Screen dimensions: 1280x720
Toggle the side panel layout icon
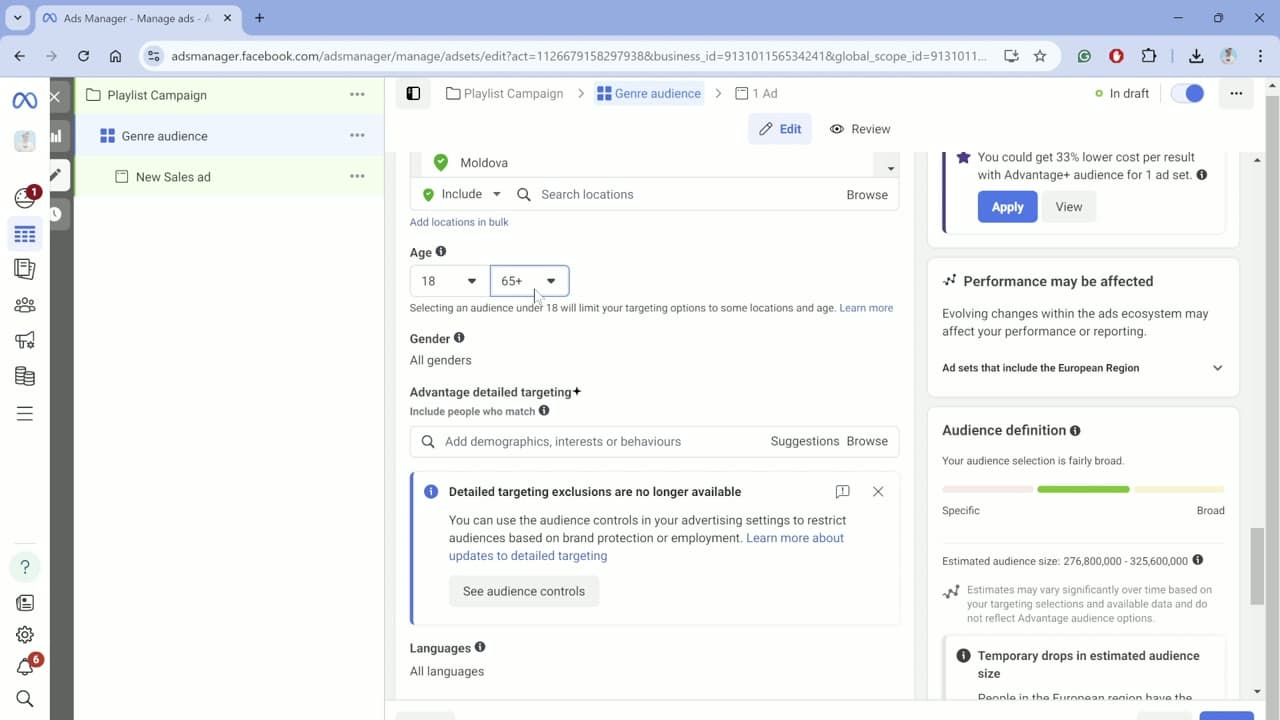[413, 93]
